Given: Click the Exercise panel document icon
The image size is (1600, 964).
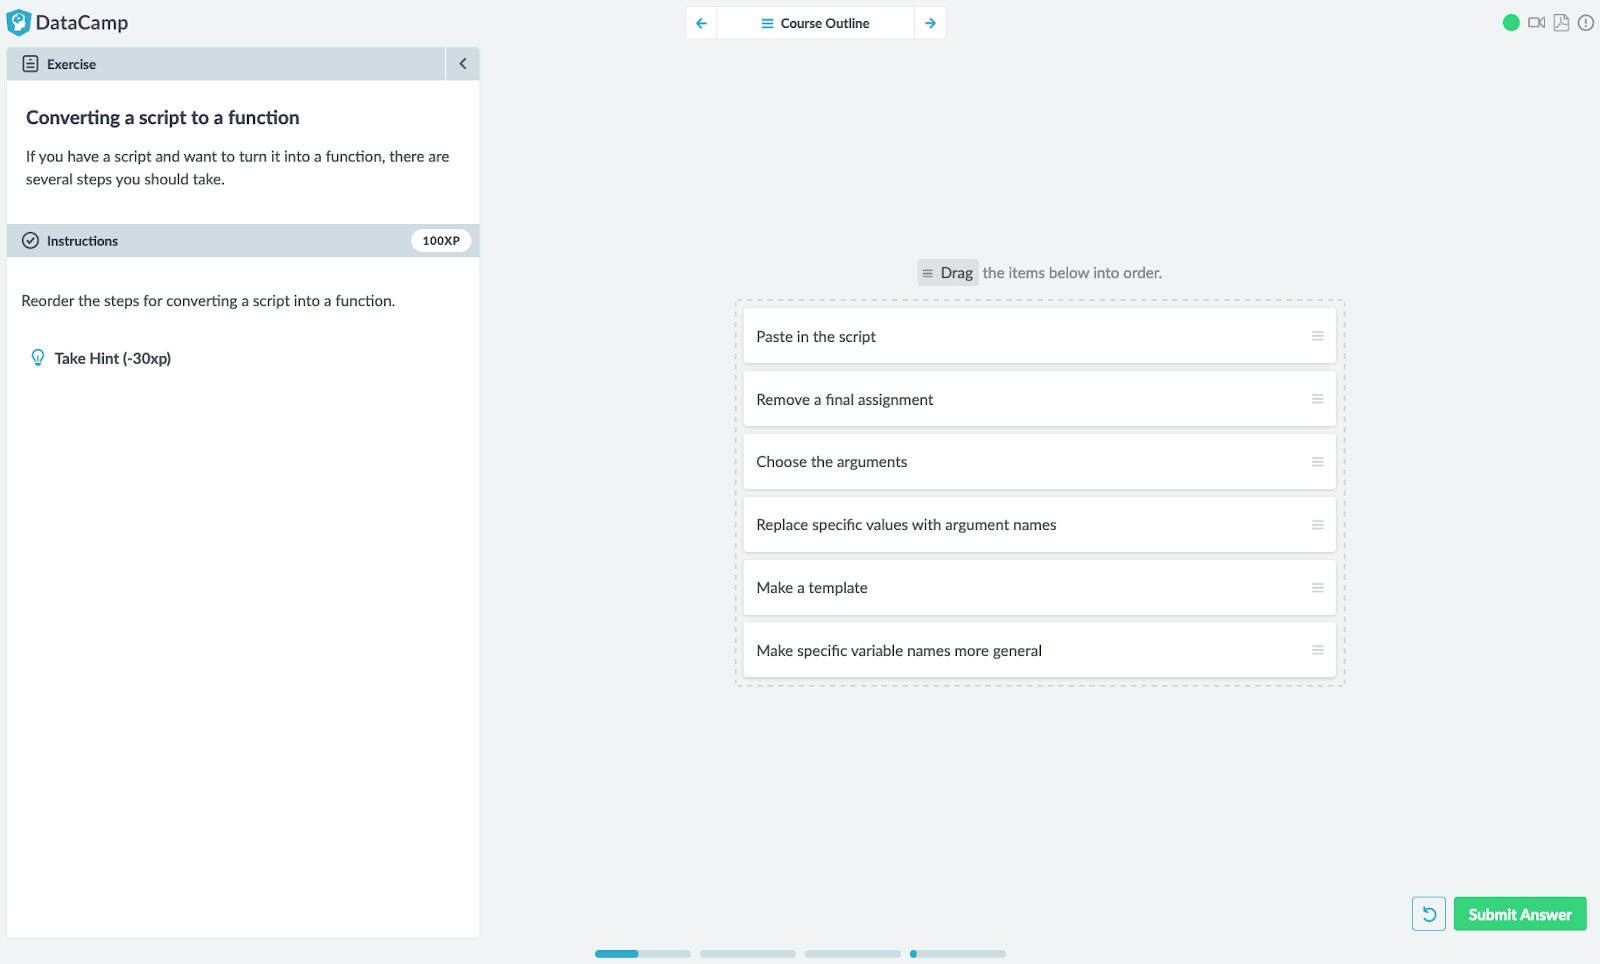Looking at the screenshot, I should (30, 64).
